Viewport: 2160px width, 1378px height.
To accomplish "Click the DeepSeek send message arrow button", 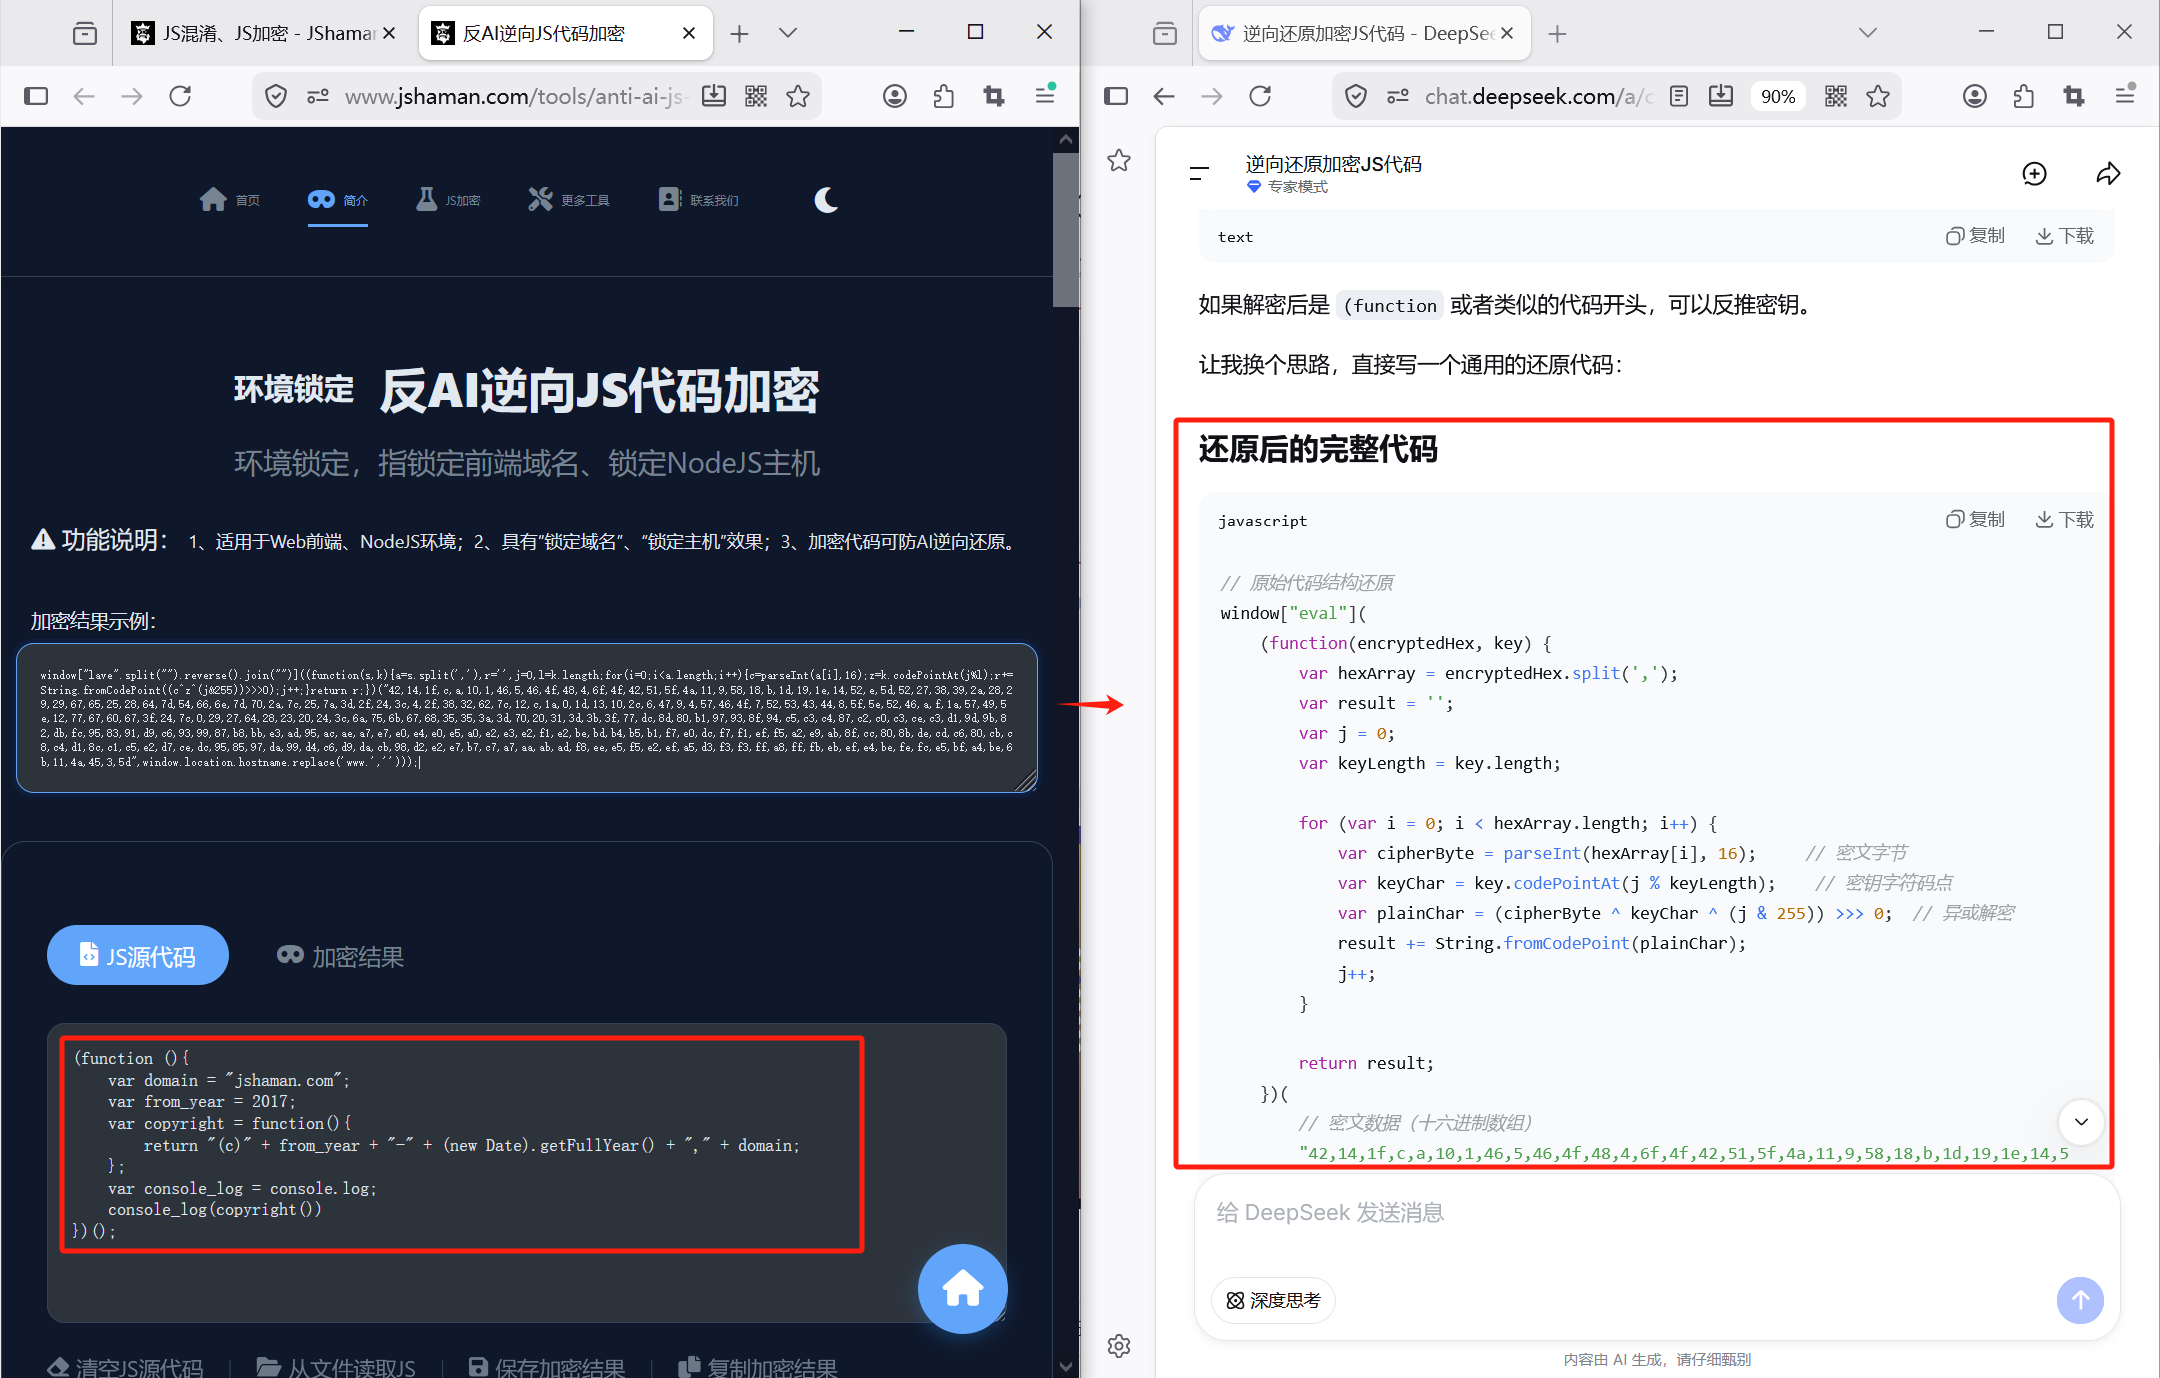I will 2080,1300.
